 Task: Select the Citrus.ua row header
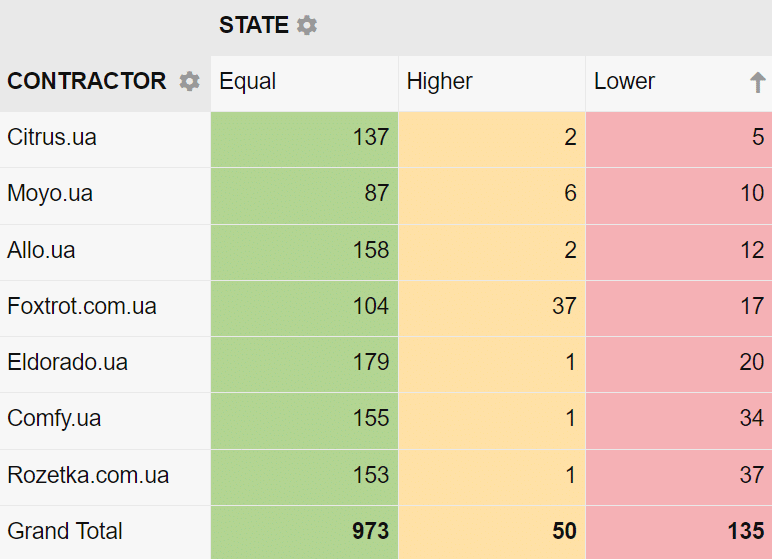(x=52, y=138)
